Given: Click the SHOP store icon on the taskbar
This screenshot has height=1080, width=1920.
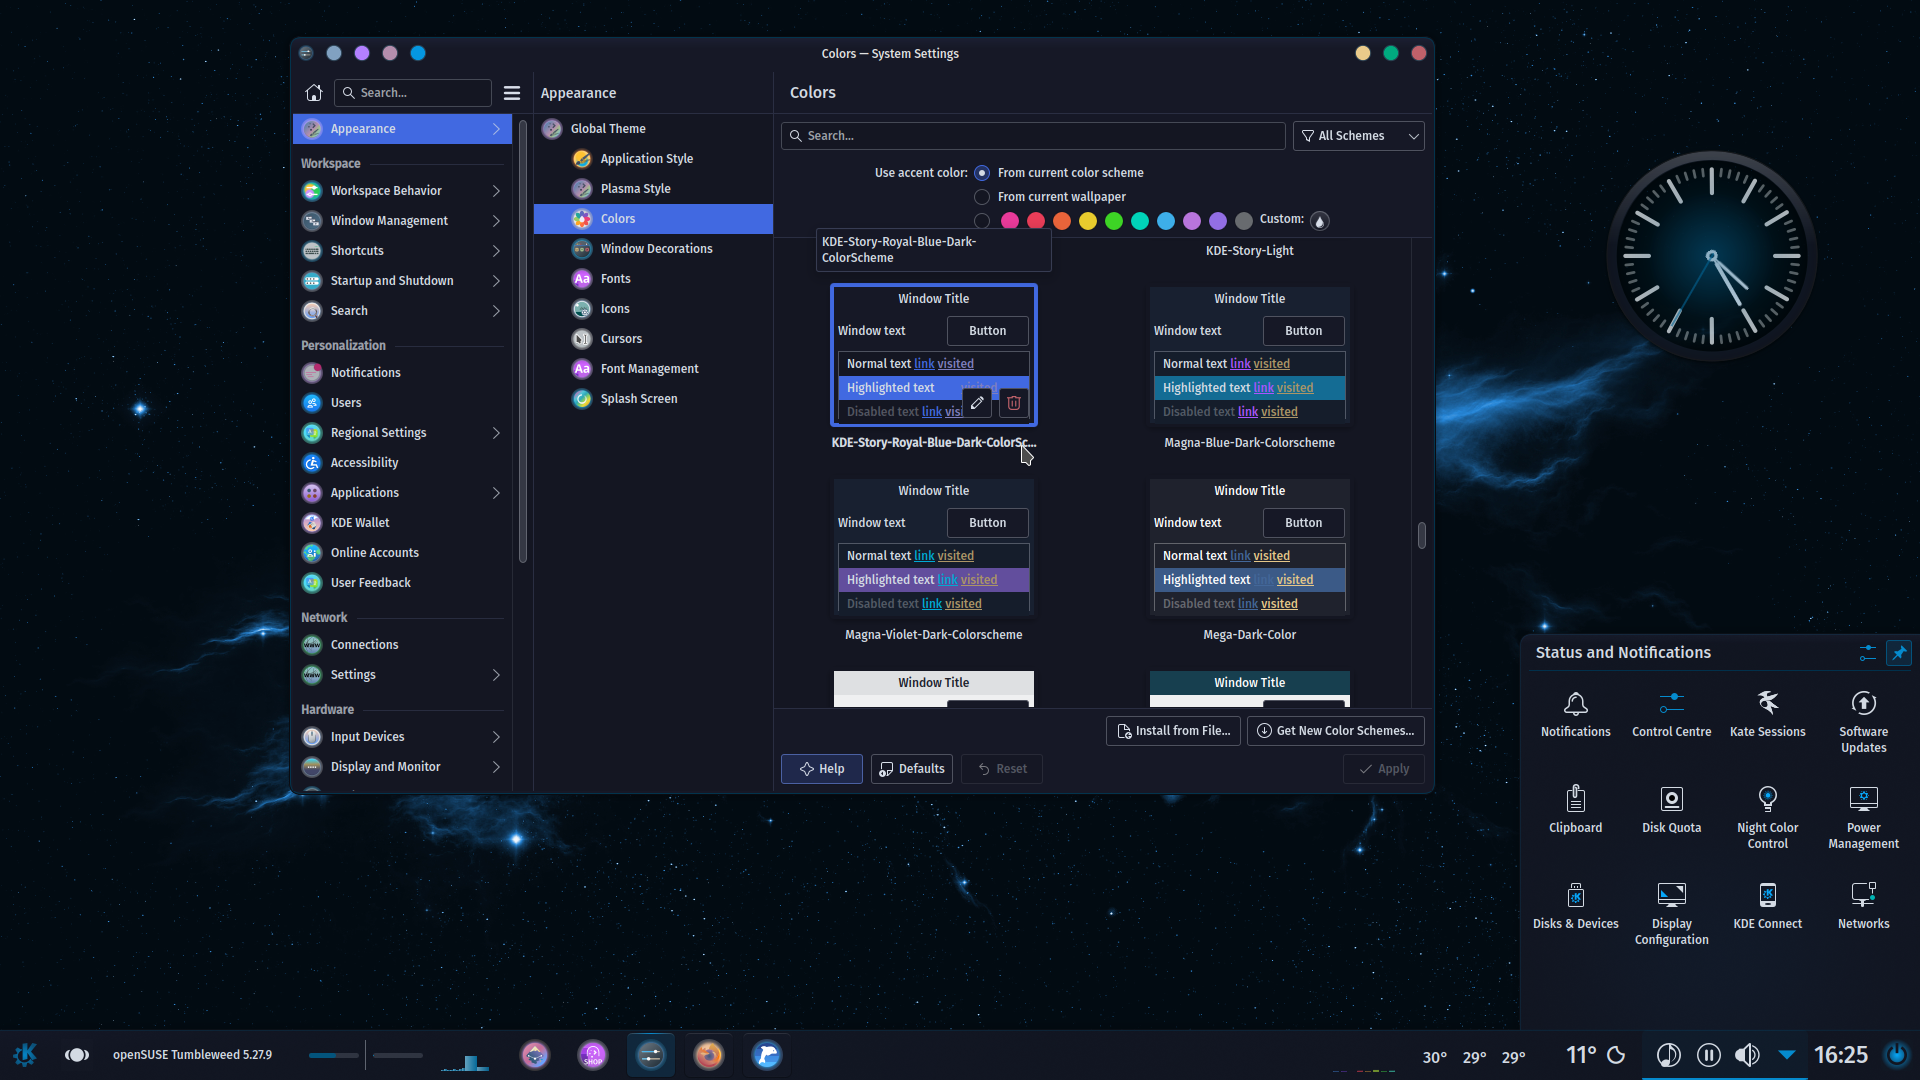Looking at the screenshot, I should coord(593,1055).
